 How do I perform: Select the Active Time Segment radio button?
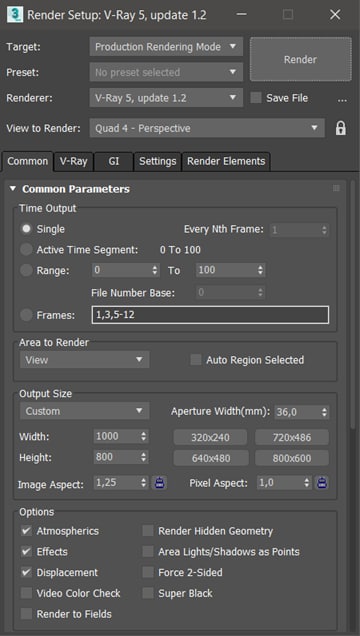coord(26,249)
